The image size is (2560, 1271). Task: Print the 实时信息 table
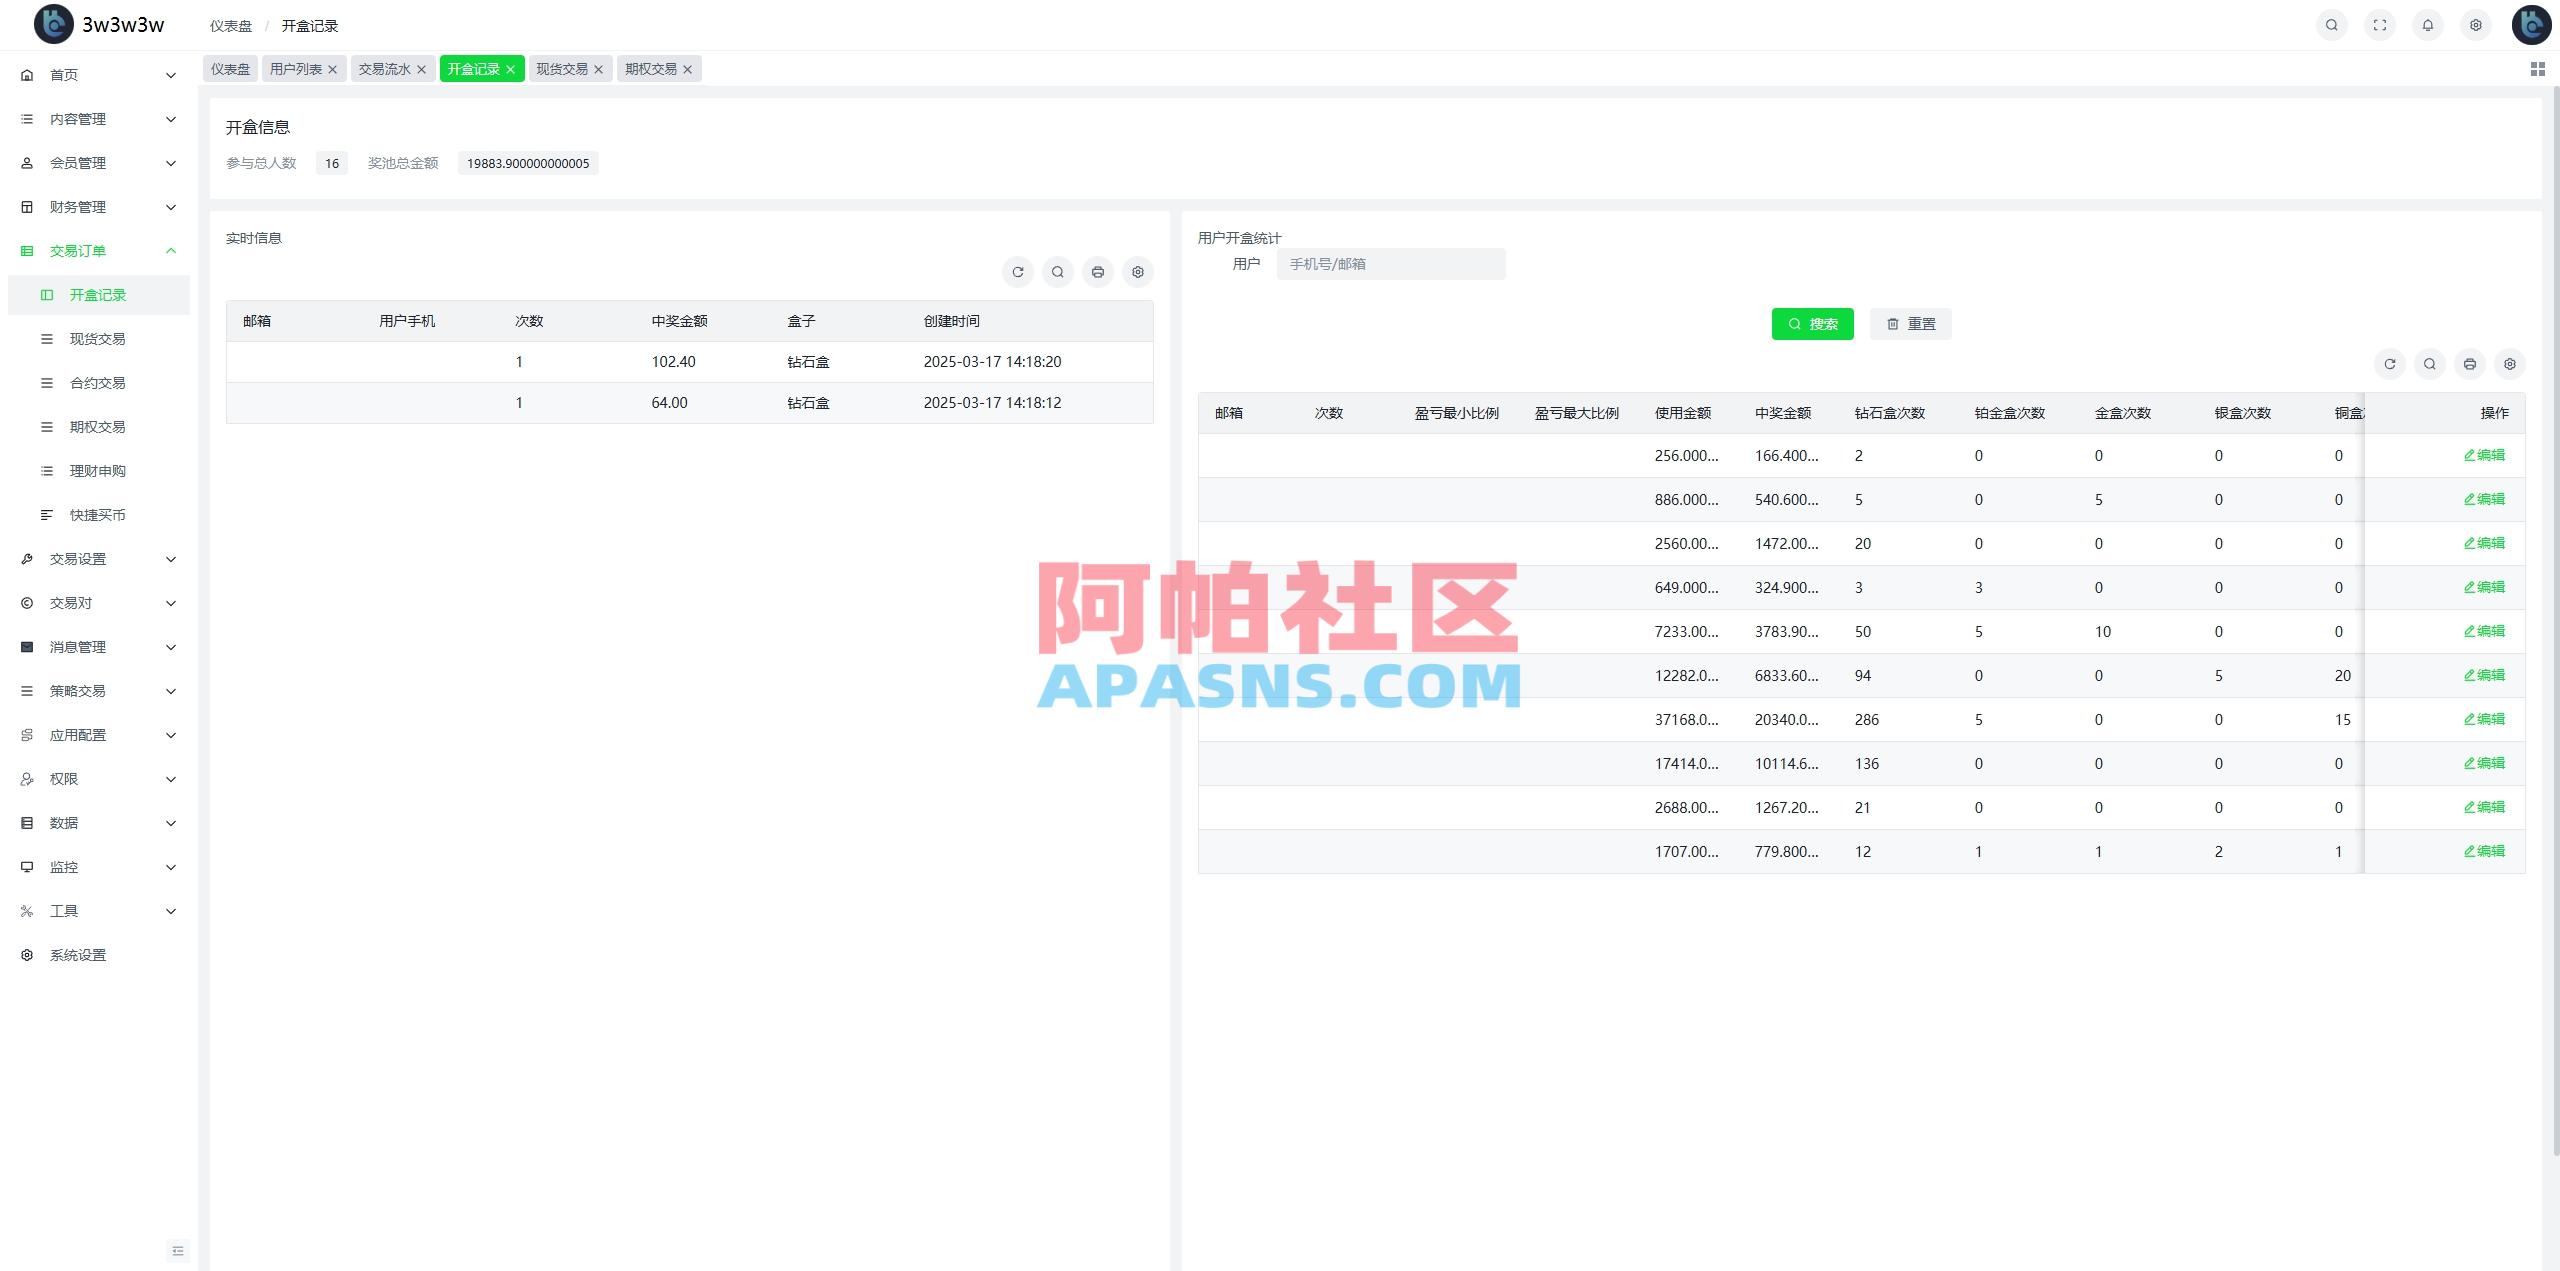click(x=1098, y=271)
